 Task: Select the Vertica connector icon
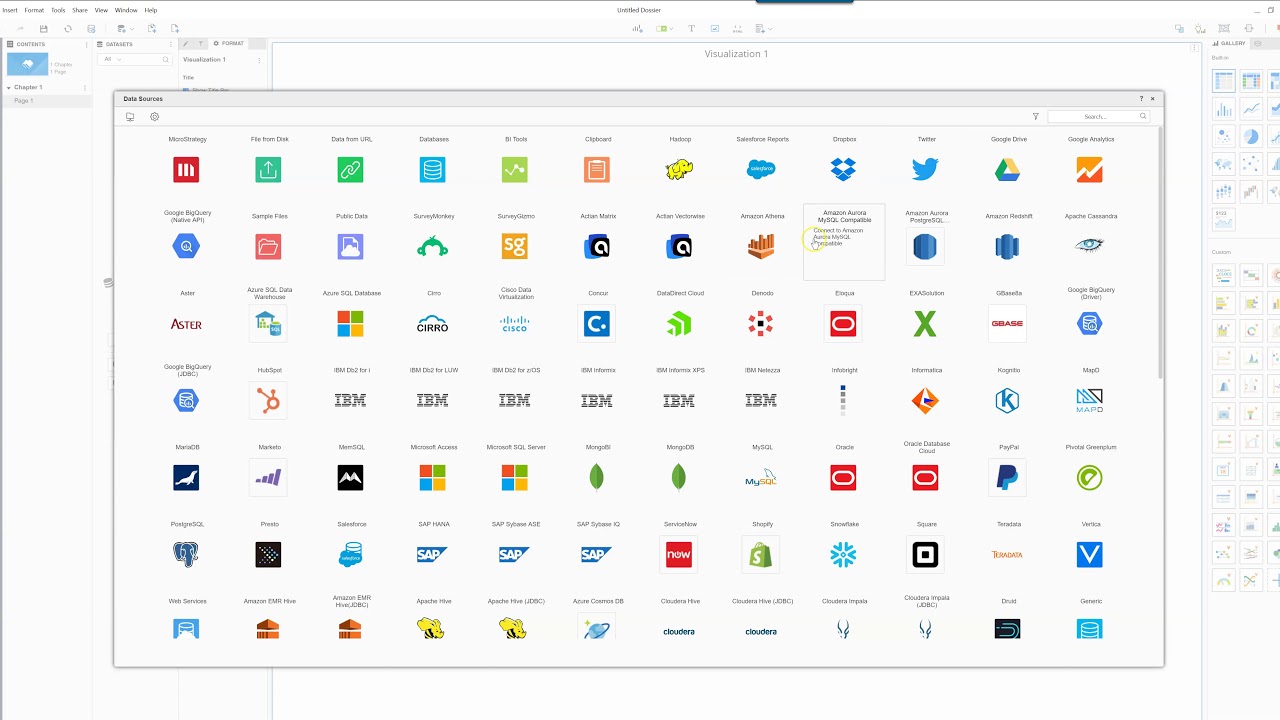1089,555
